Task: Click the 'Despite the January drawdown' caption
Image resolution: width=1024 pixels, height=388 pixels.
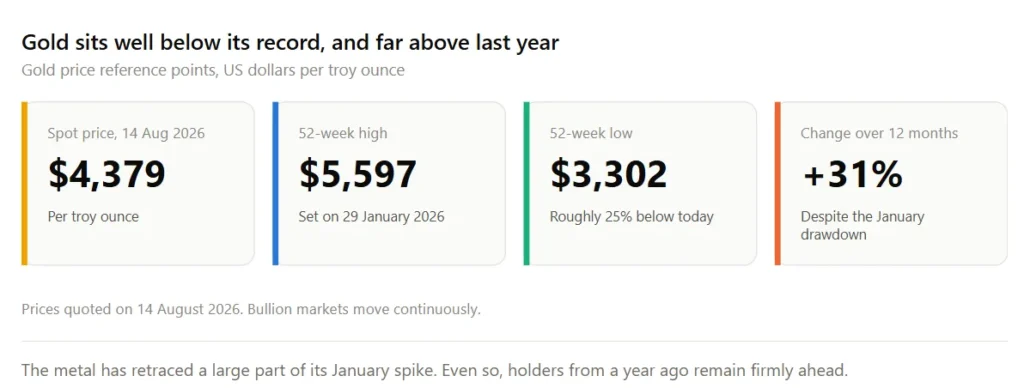Action: point(863,225)
